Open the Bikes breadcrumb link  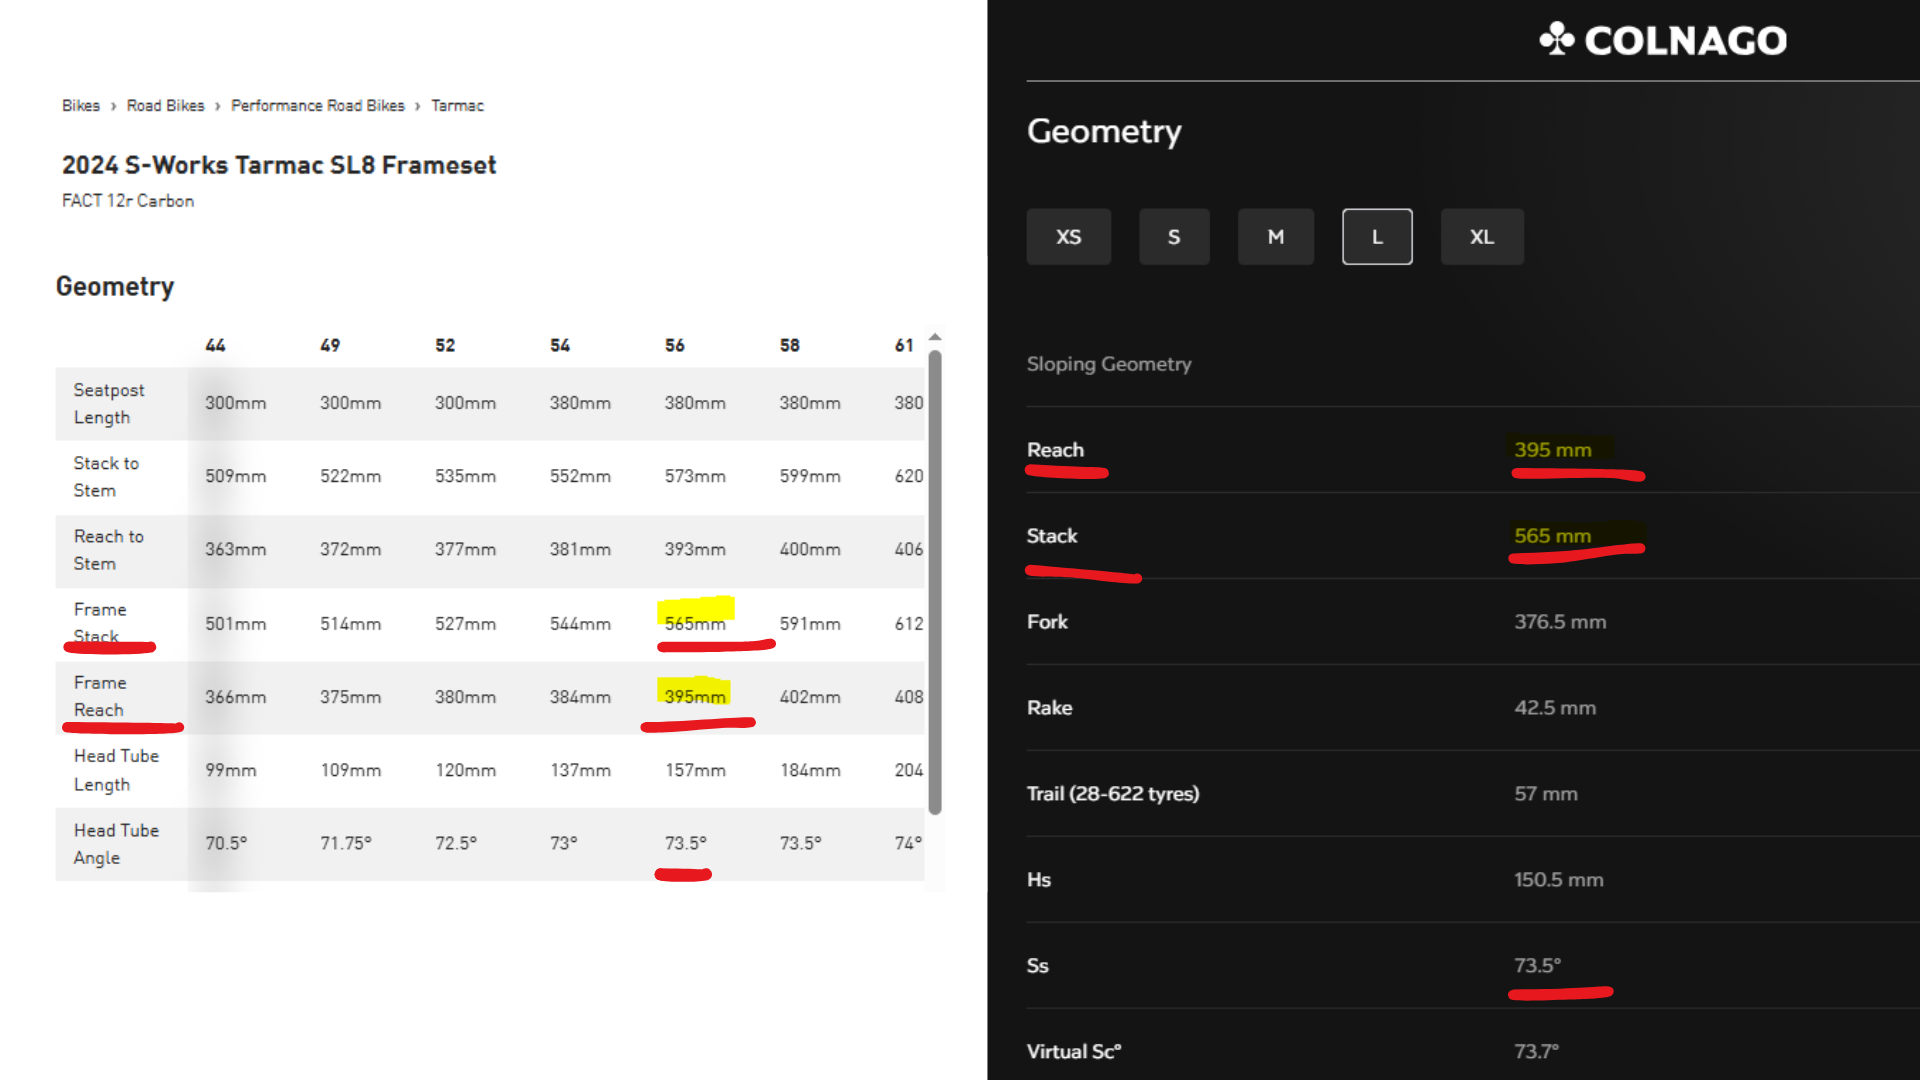pos(80,106)
